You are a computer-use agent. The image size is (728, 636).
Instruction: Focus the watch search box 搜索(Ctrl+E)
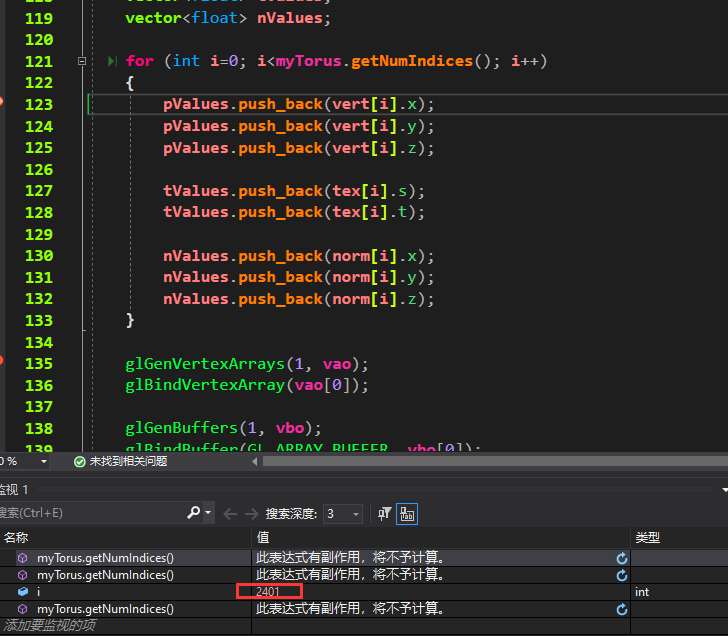pyautogui.click(x=92, y=513)
